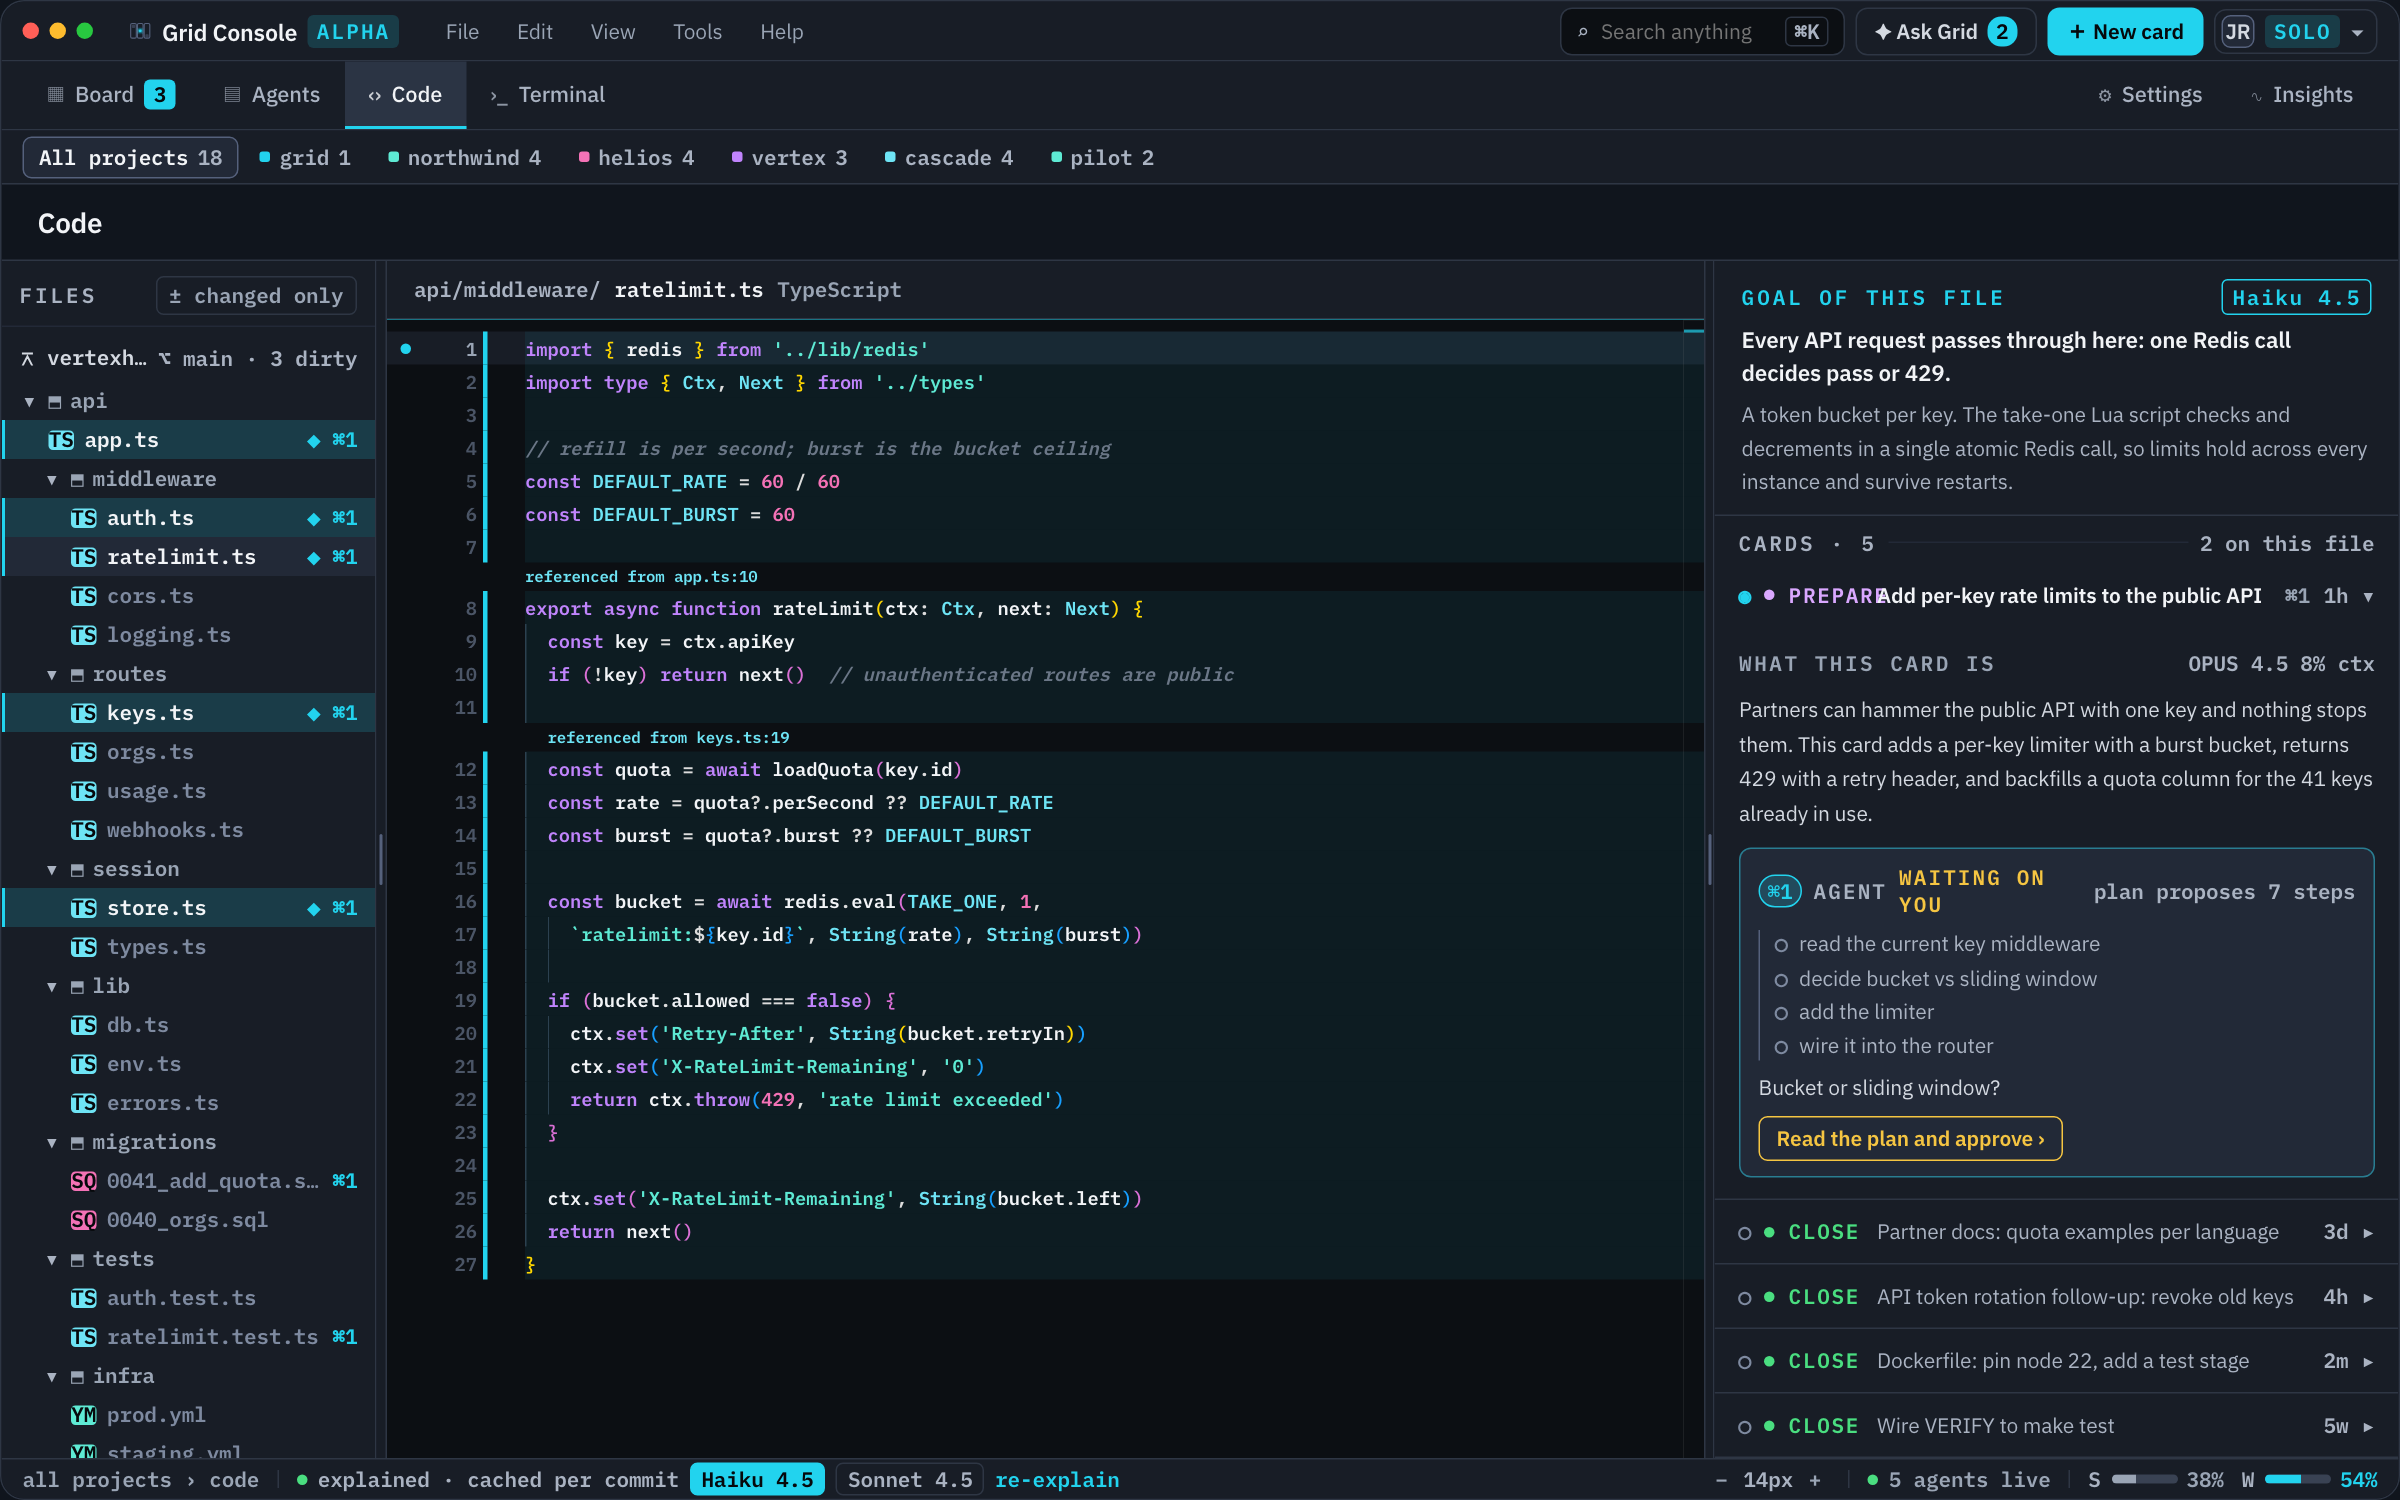The image size is (2400, 1500).
Task: Toggle circle for Partner docs card
Action: coord(1745,1233)
